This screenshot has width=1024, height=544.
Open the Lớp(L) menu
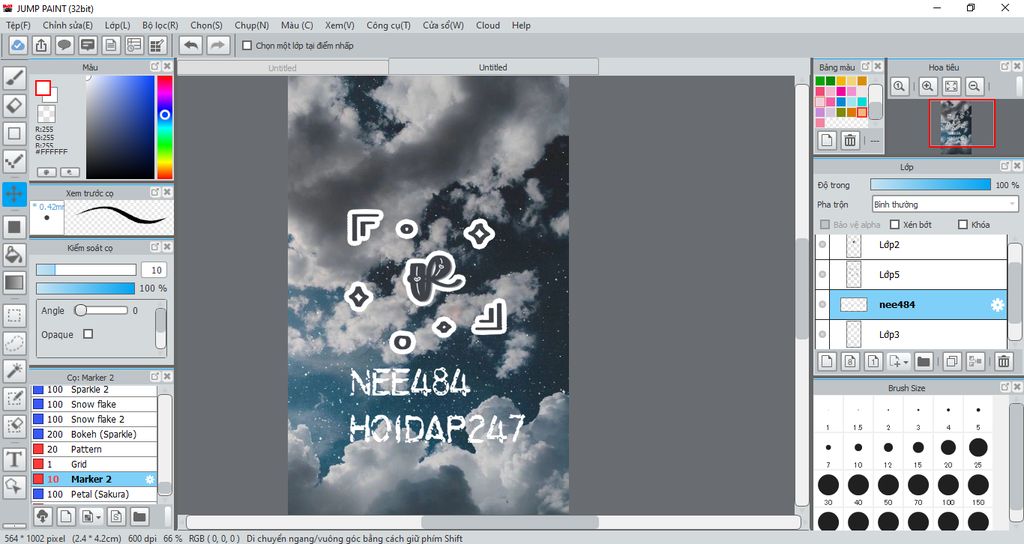118,25
